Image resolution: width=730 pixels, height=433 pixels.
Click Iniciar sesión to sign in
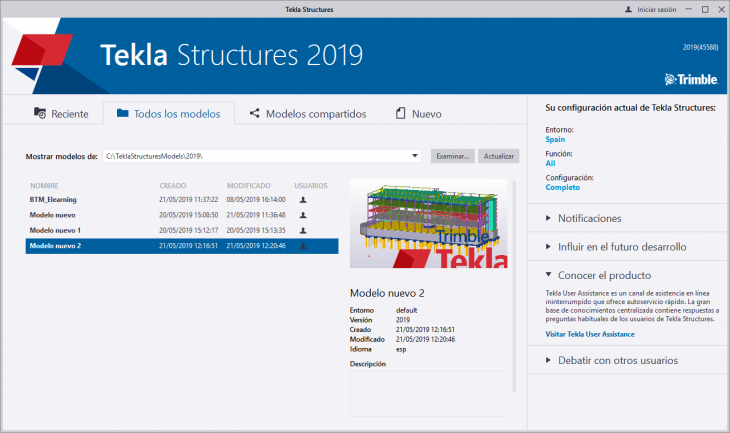[656, 10]
